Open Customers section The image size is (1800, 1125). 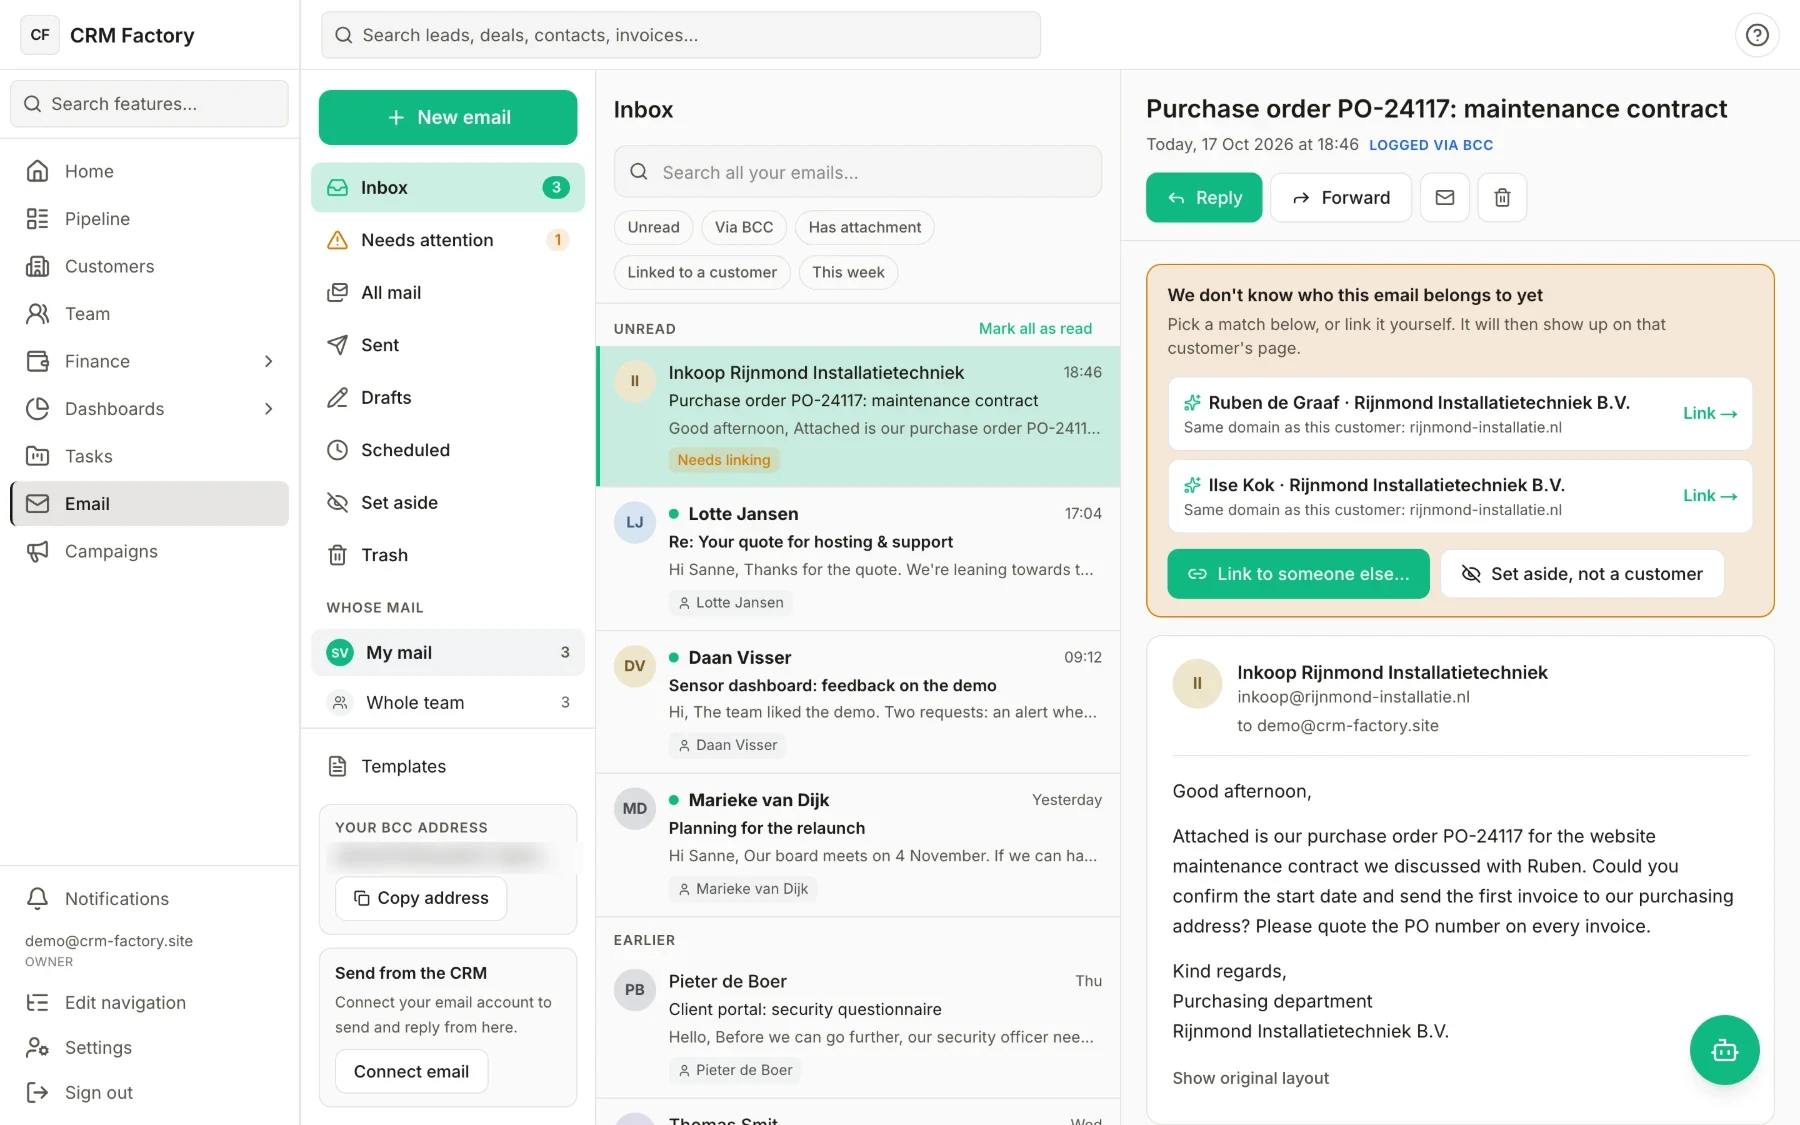pos(150,266)
